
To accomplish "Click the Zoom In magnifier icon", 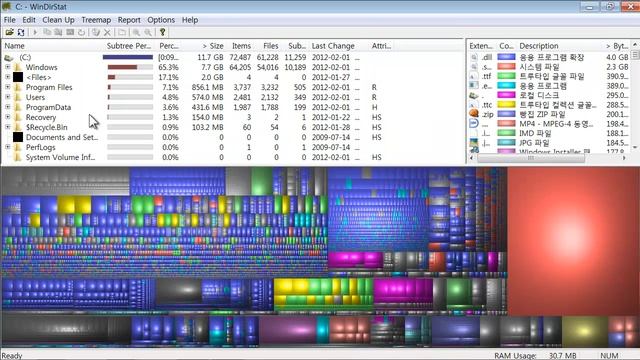I will tap(136, 32).
